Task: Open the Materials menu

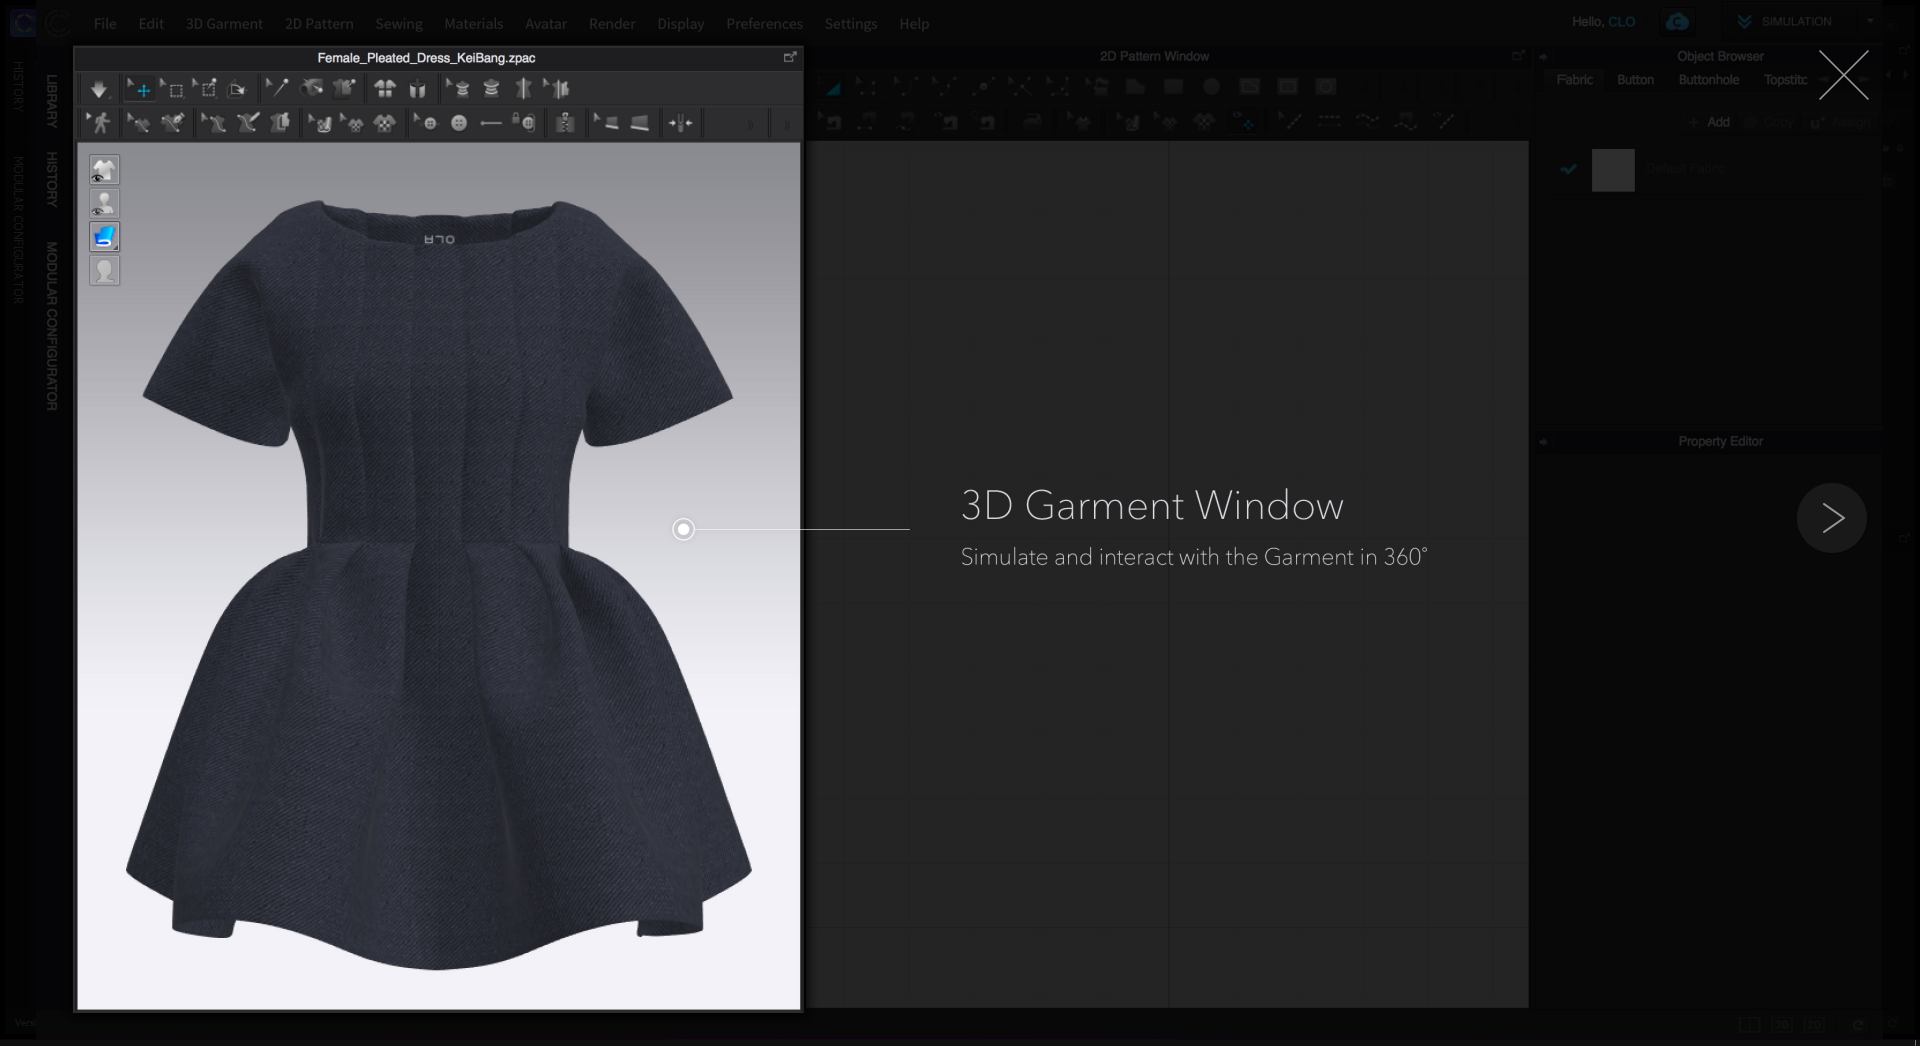Action: (473, 23)
